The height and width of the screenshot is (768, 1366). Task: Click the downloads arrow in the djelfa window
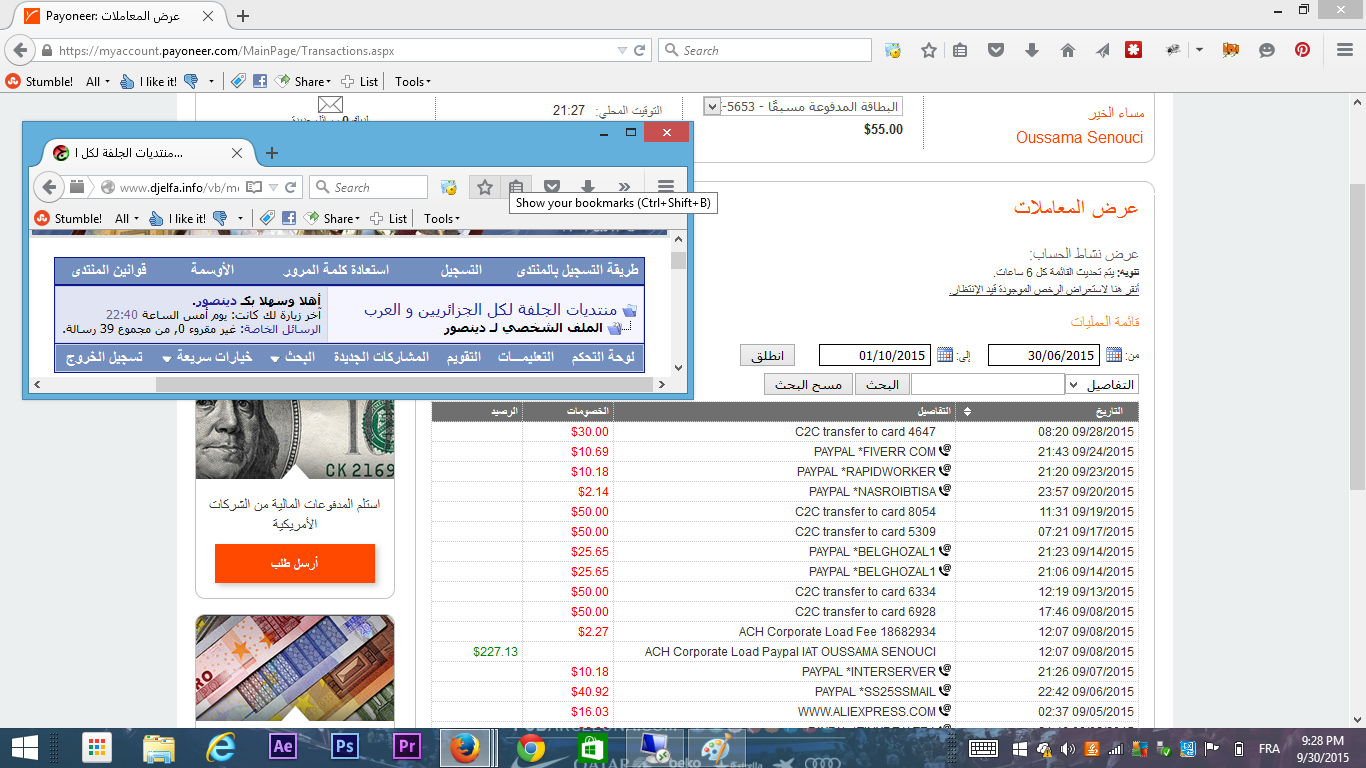(588, 187)
